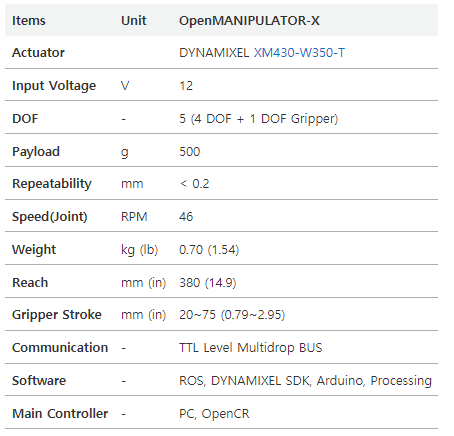Click the payload value 500

(189, 152)
